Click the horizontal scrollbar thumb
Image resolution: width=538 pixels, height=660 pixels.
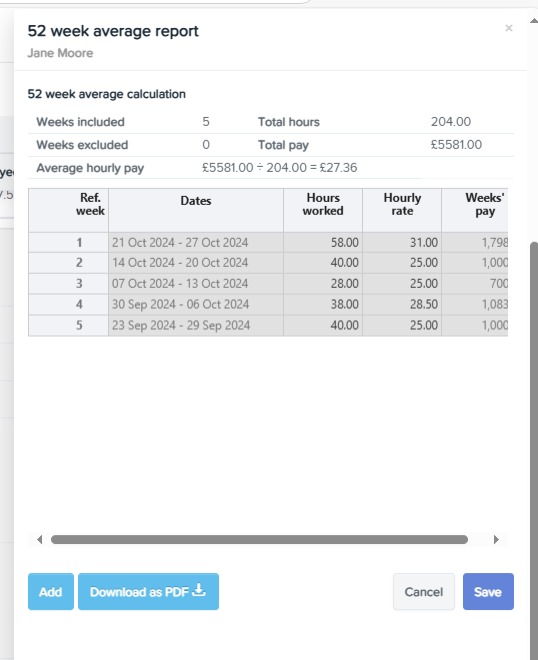pos(259,540)
